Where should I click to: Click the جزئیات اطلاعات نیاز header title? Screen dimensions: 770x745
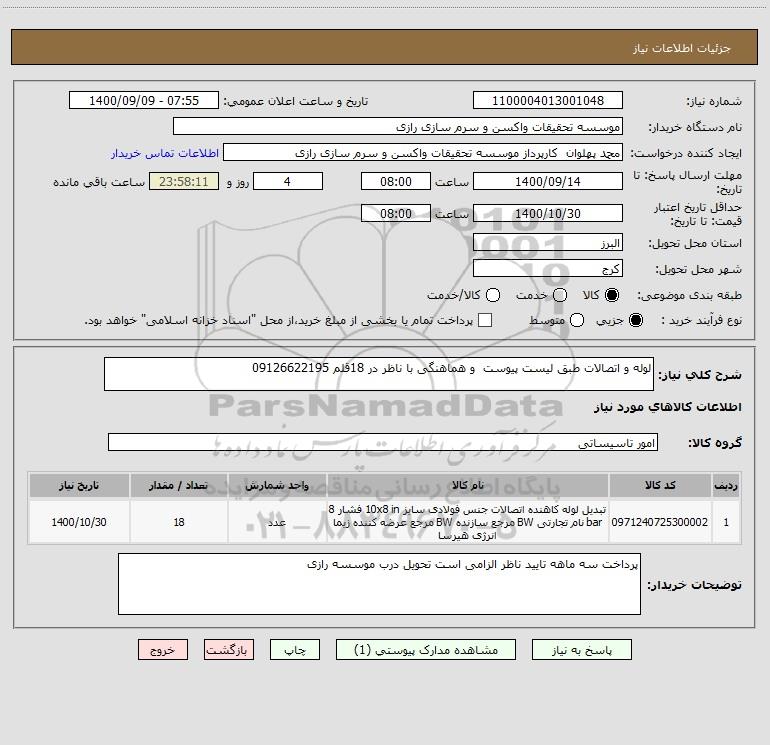click(x=681, y=48)
